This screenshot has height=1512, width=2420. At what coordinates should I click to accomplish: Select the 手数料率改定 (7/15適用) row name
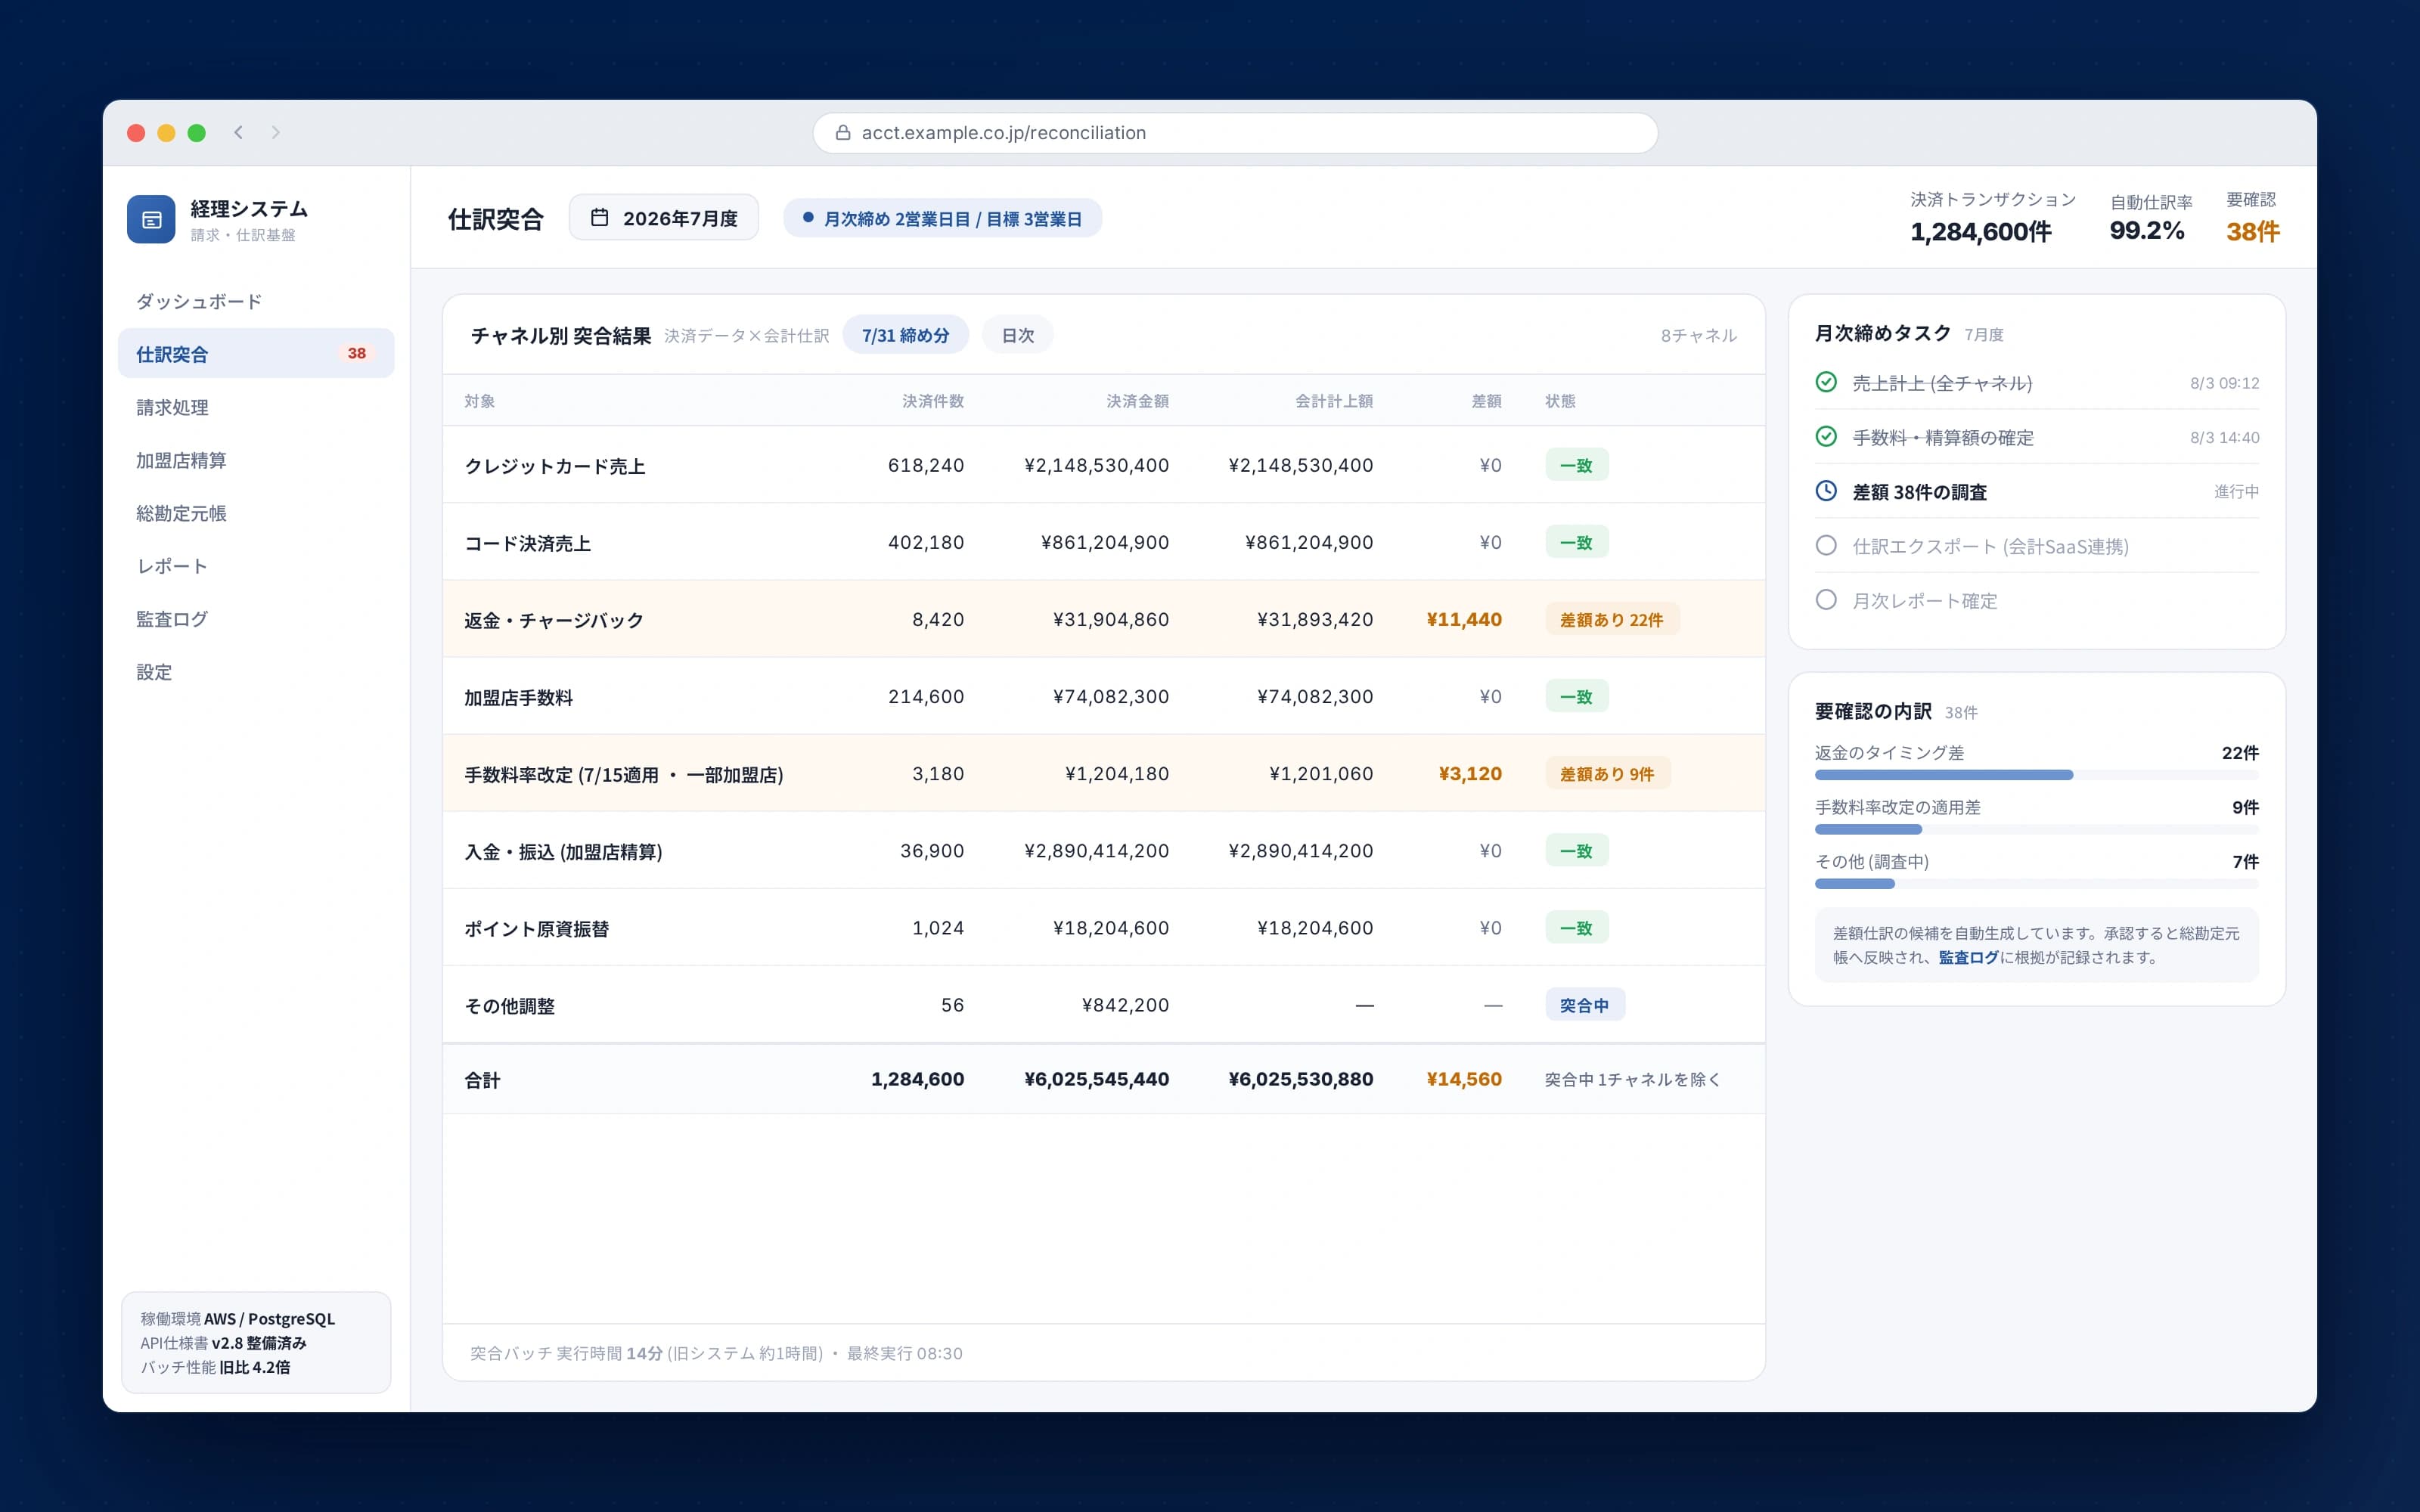click(x=623, y=774)
